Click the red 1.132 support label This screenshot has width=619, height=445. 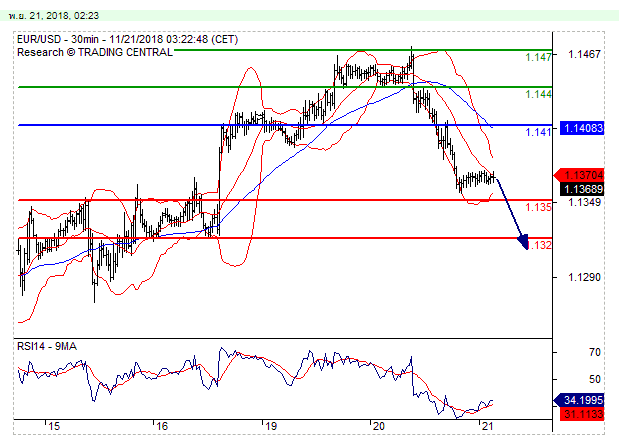point(539,245)
